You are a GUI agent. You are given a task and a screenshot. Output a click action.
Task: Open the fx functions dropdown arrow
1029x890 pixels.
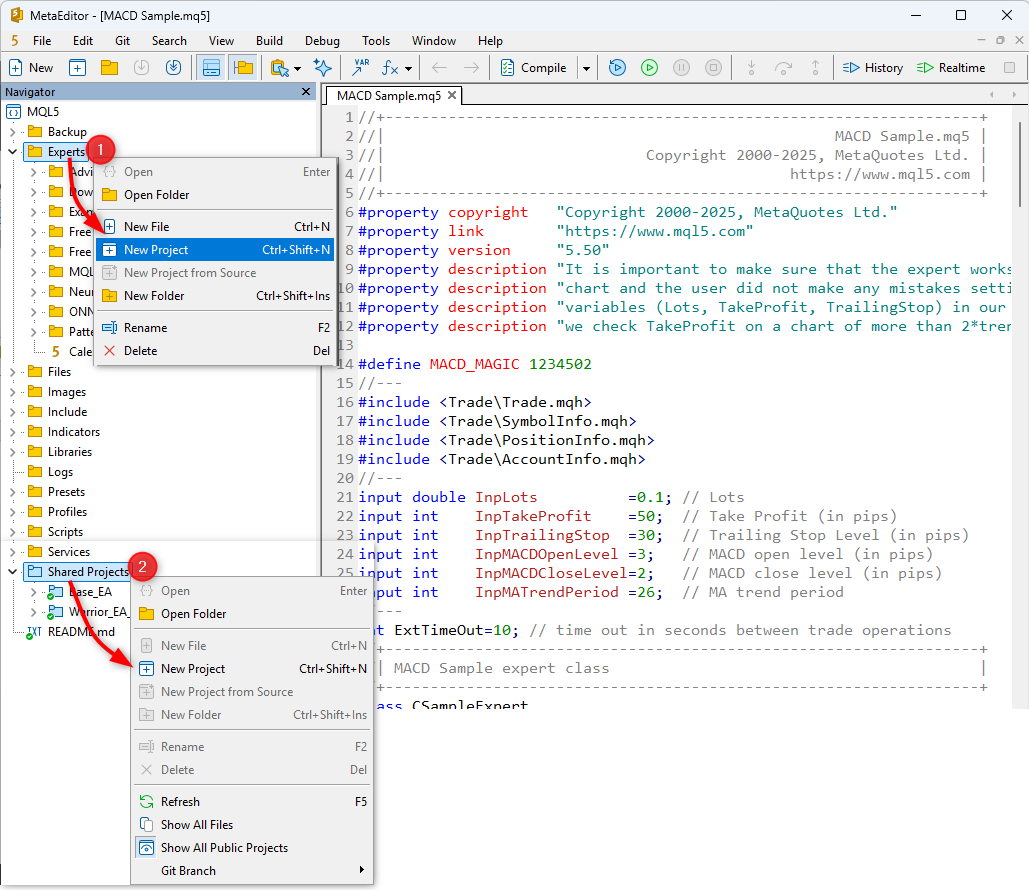(408, 68)
